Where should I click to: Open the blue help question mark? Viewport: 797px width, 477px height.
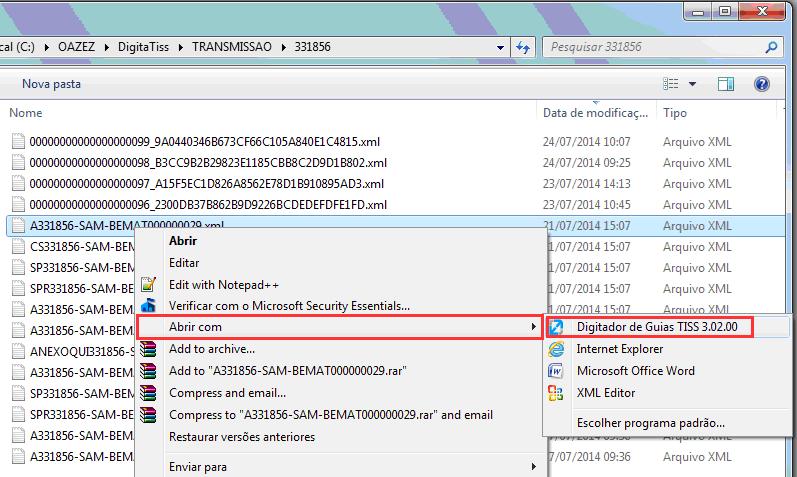[761, 84]
